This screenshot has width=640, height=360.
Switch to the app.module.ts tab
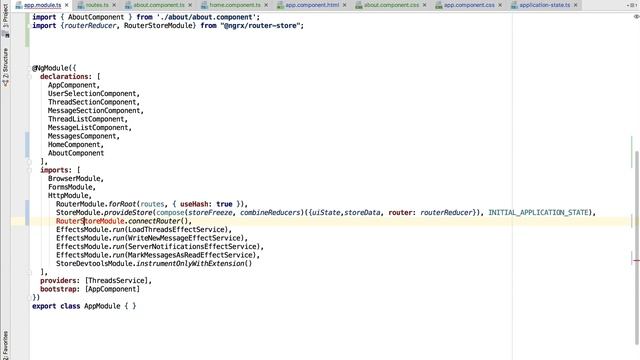coord(42,5)
